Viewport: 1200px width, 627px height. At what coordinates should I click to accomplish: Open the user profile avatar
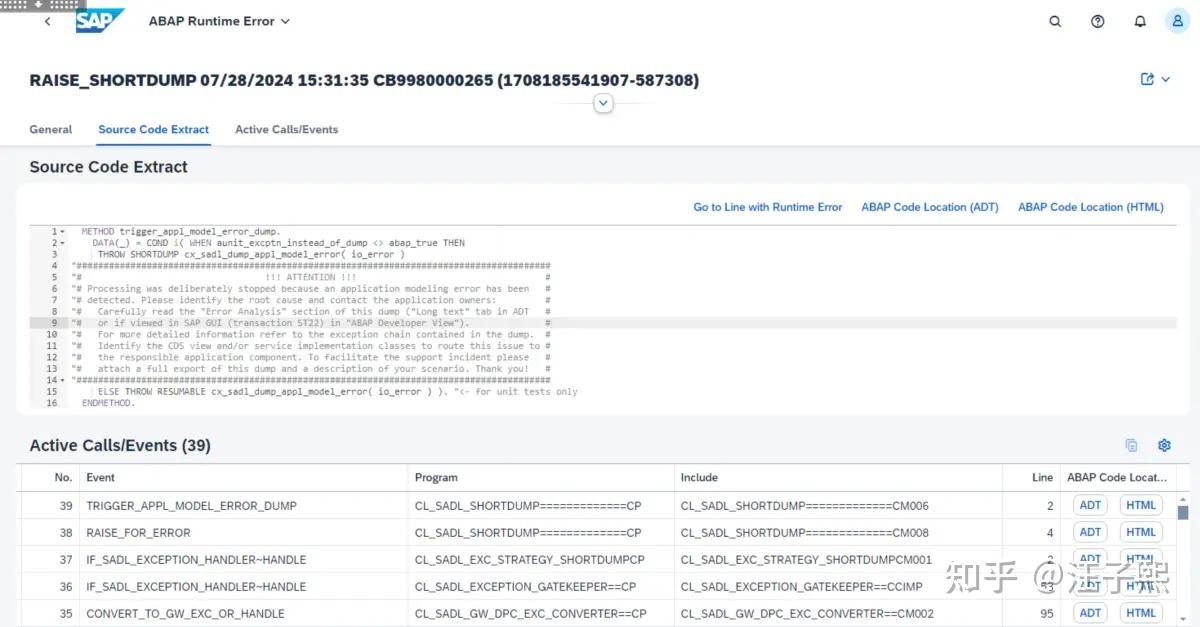1176,20
